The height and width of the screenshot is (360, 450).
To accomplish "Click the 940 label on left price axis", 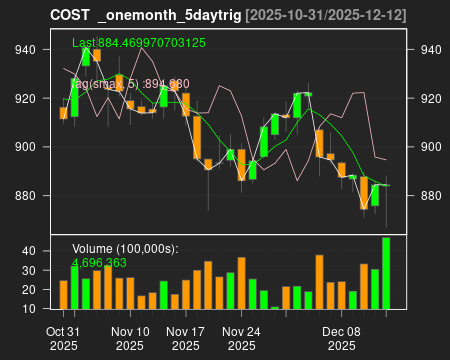I will point(25,50).
